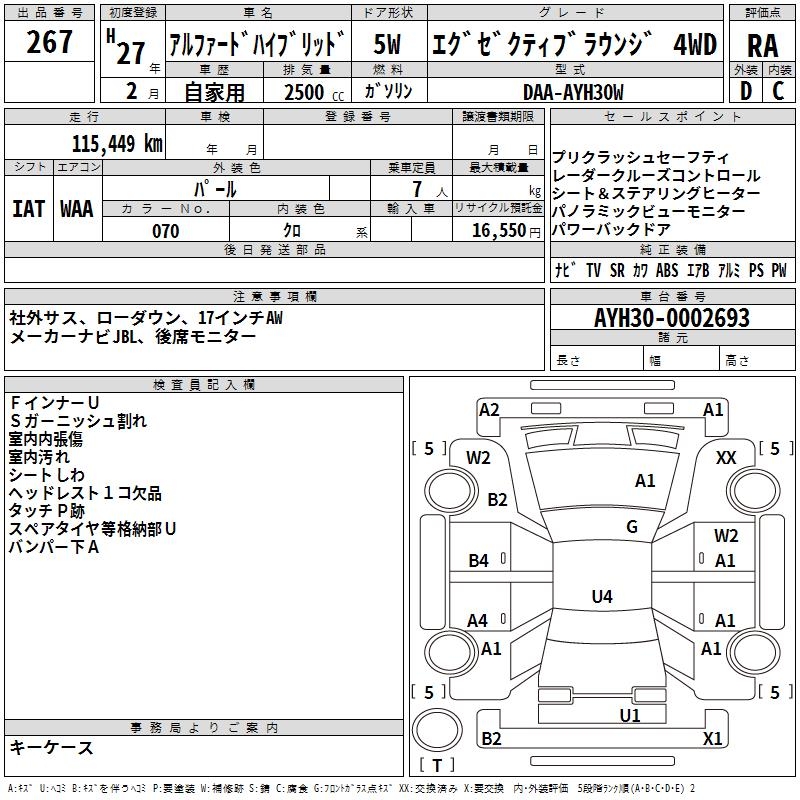Select the sales point プリクラッシュセーフティ
The image size is (800, 800).
(x=640, y=157)
